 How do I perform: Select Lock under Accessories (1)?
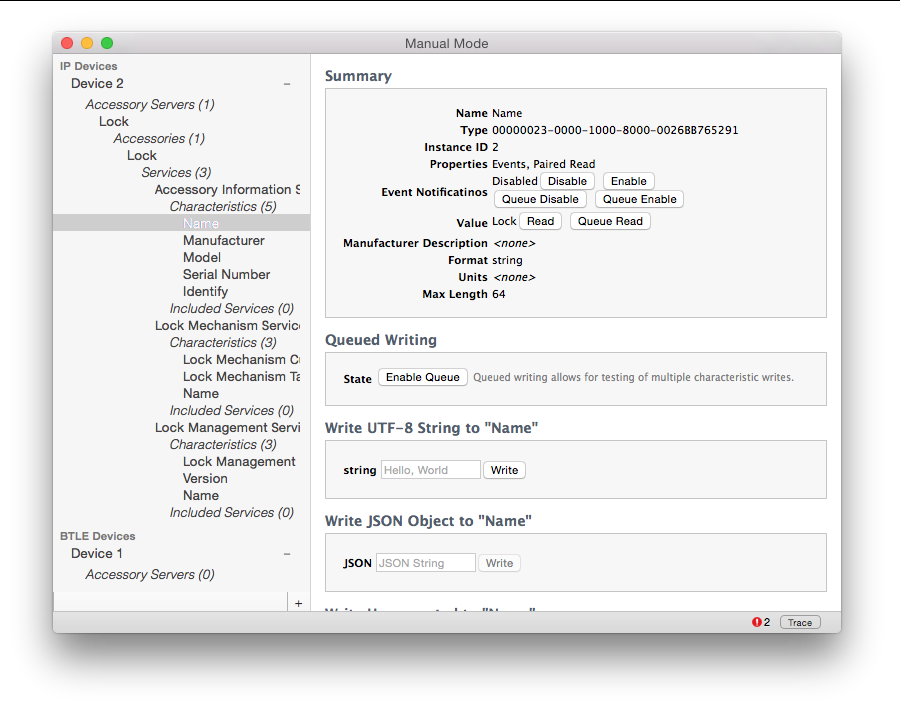coord(142,156)
